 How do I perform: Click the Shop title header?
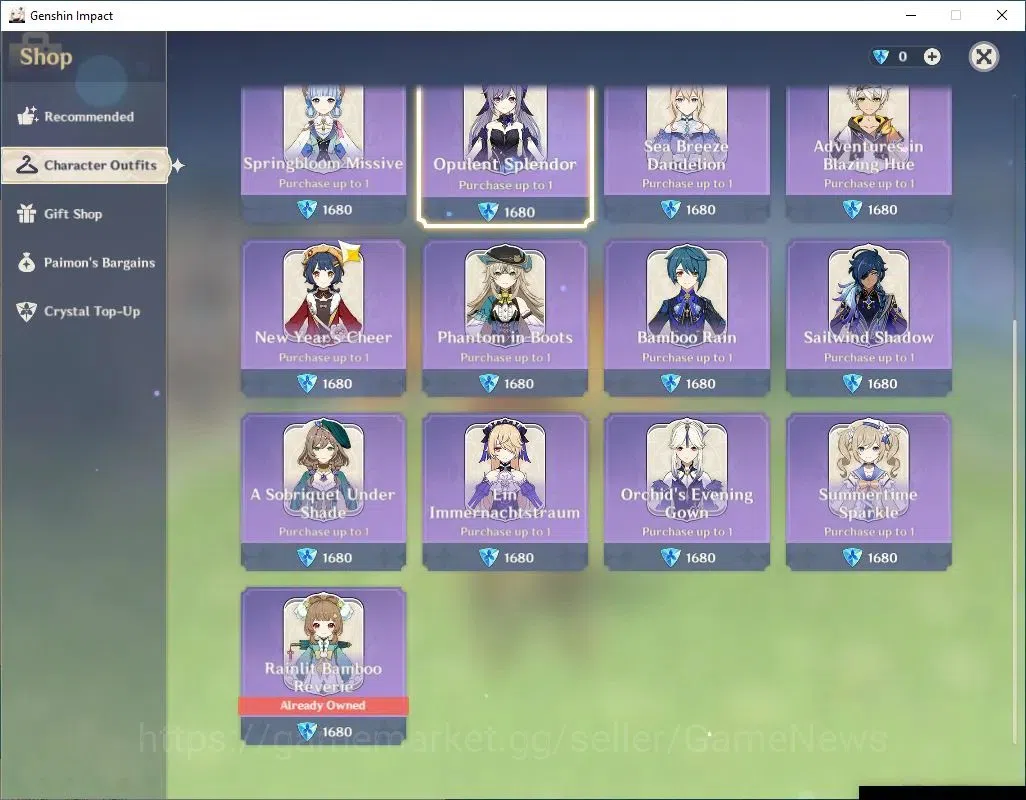click(46, 57)
